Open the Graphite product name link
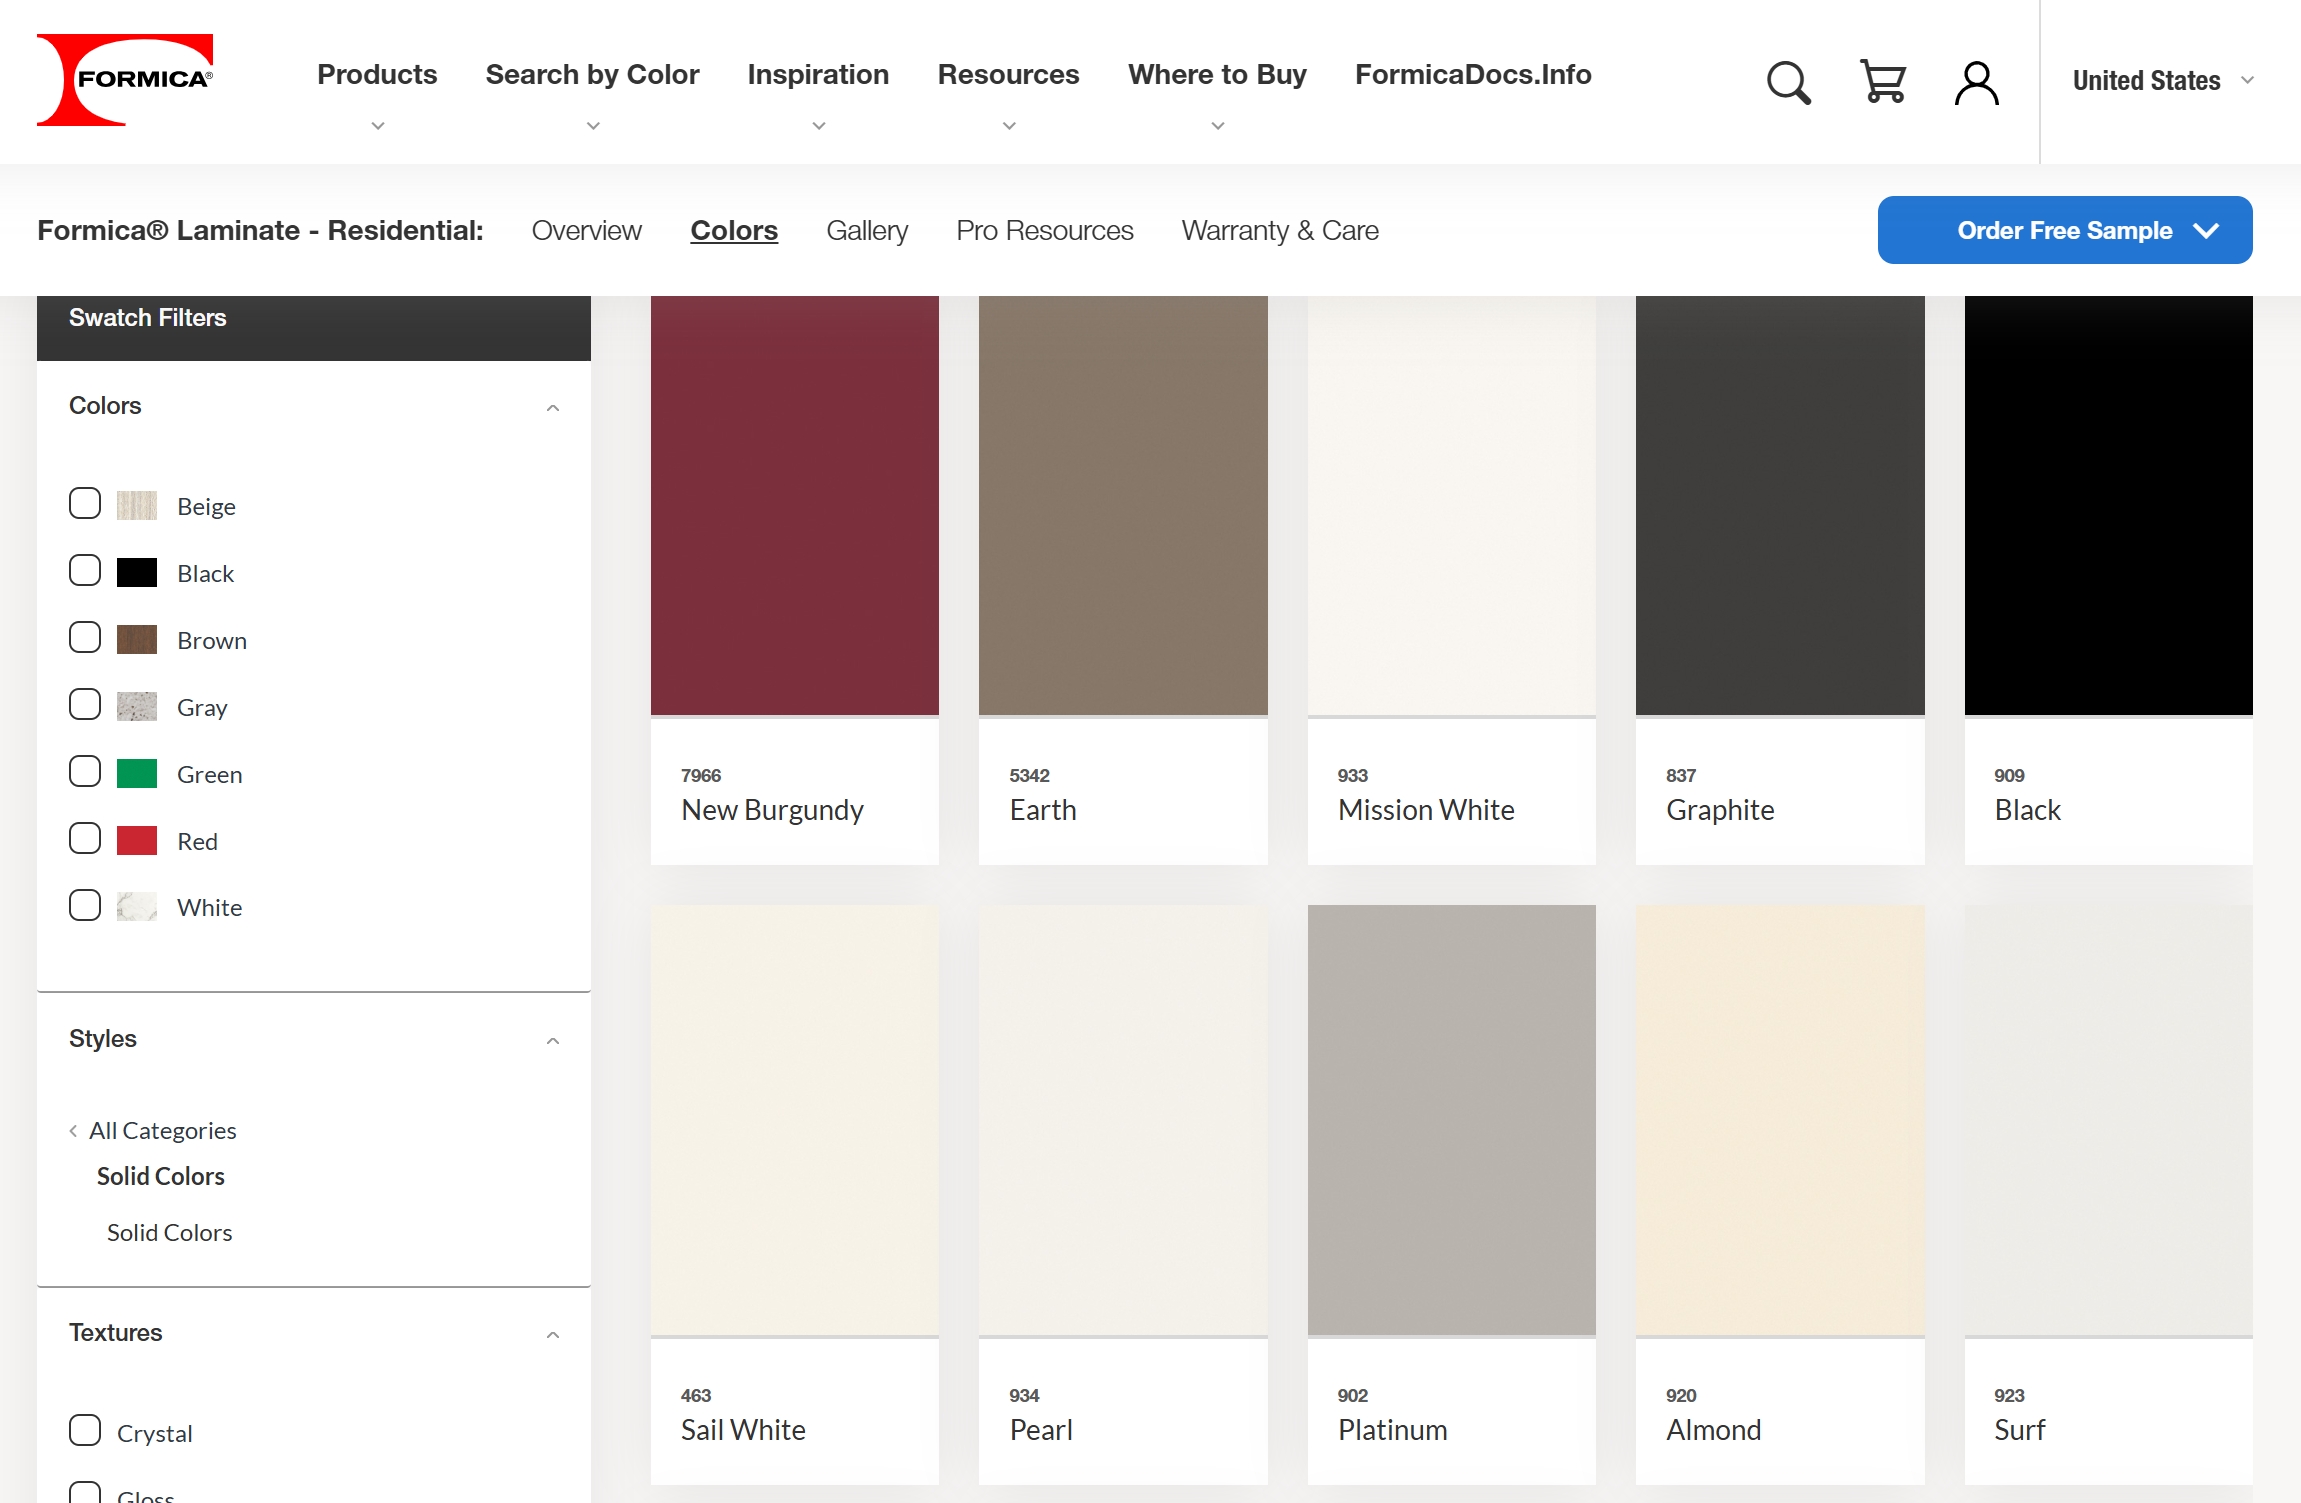 pyautogui.click(x=1720, y=809)
